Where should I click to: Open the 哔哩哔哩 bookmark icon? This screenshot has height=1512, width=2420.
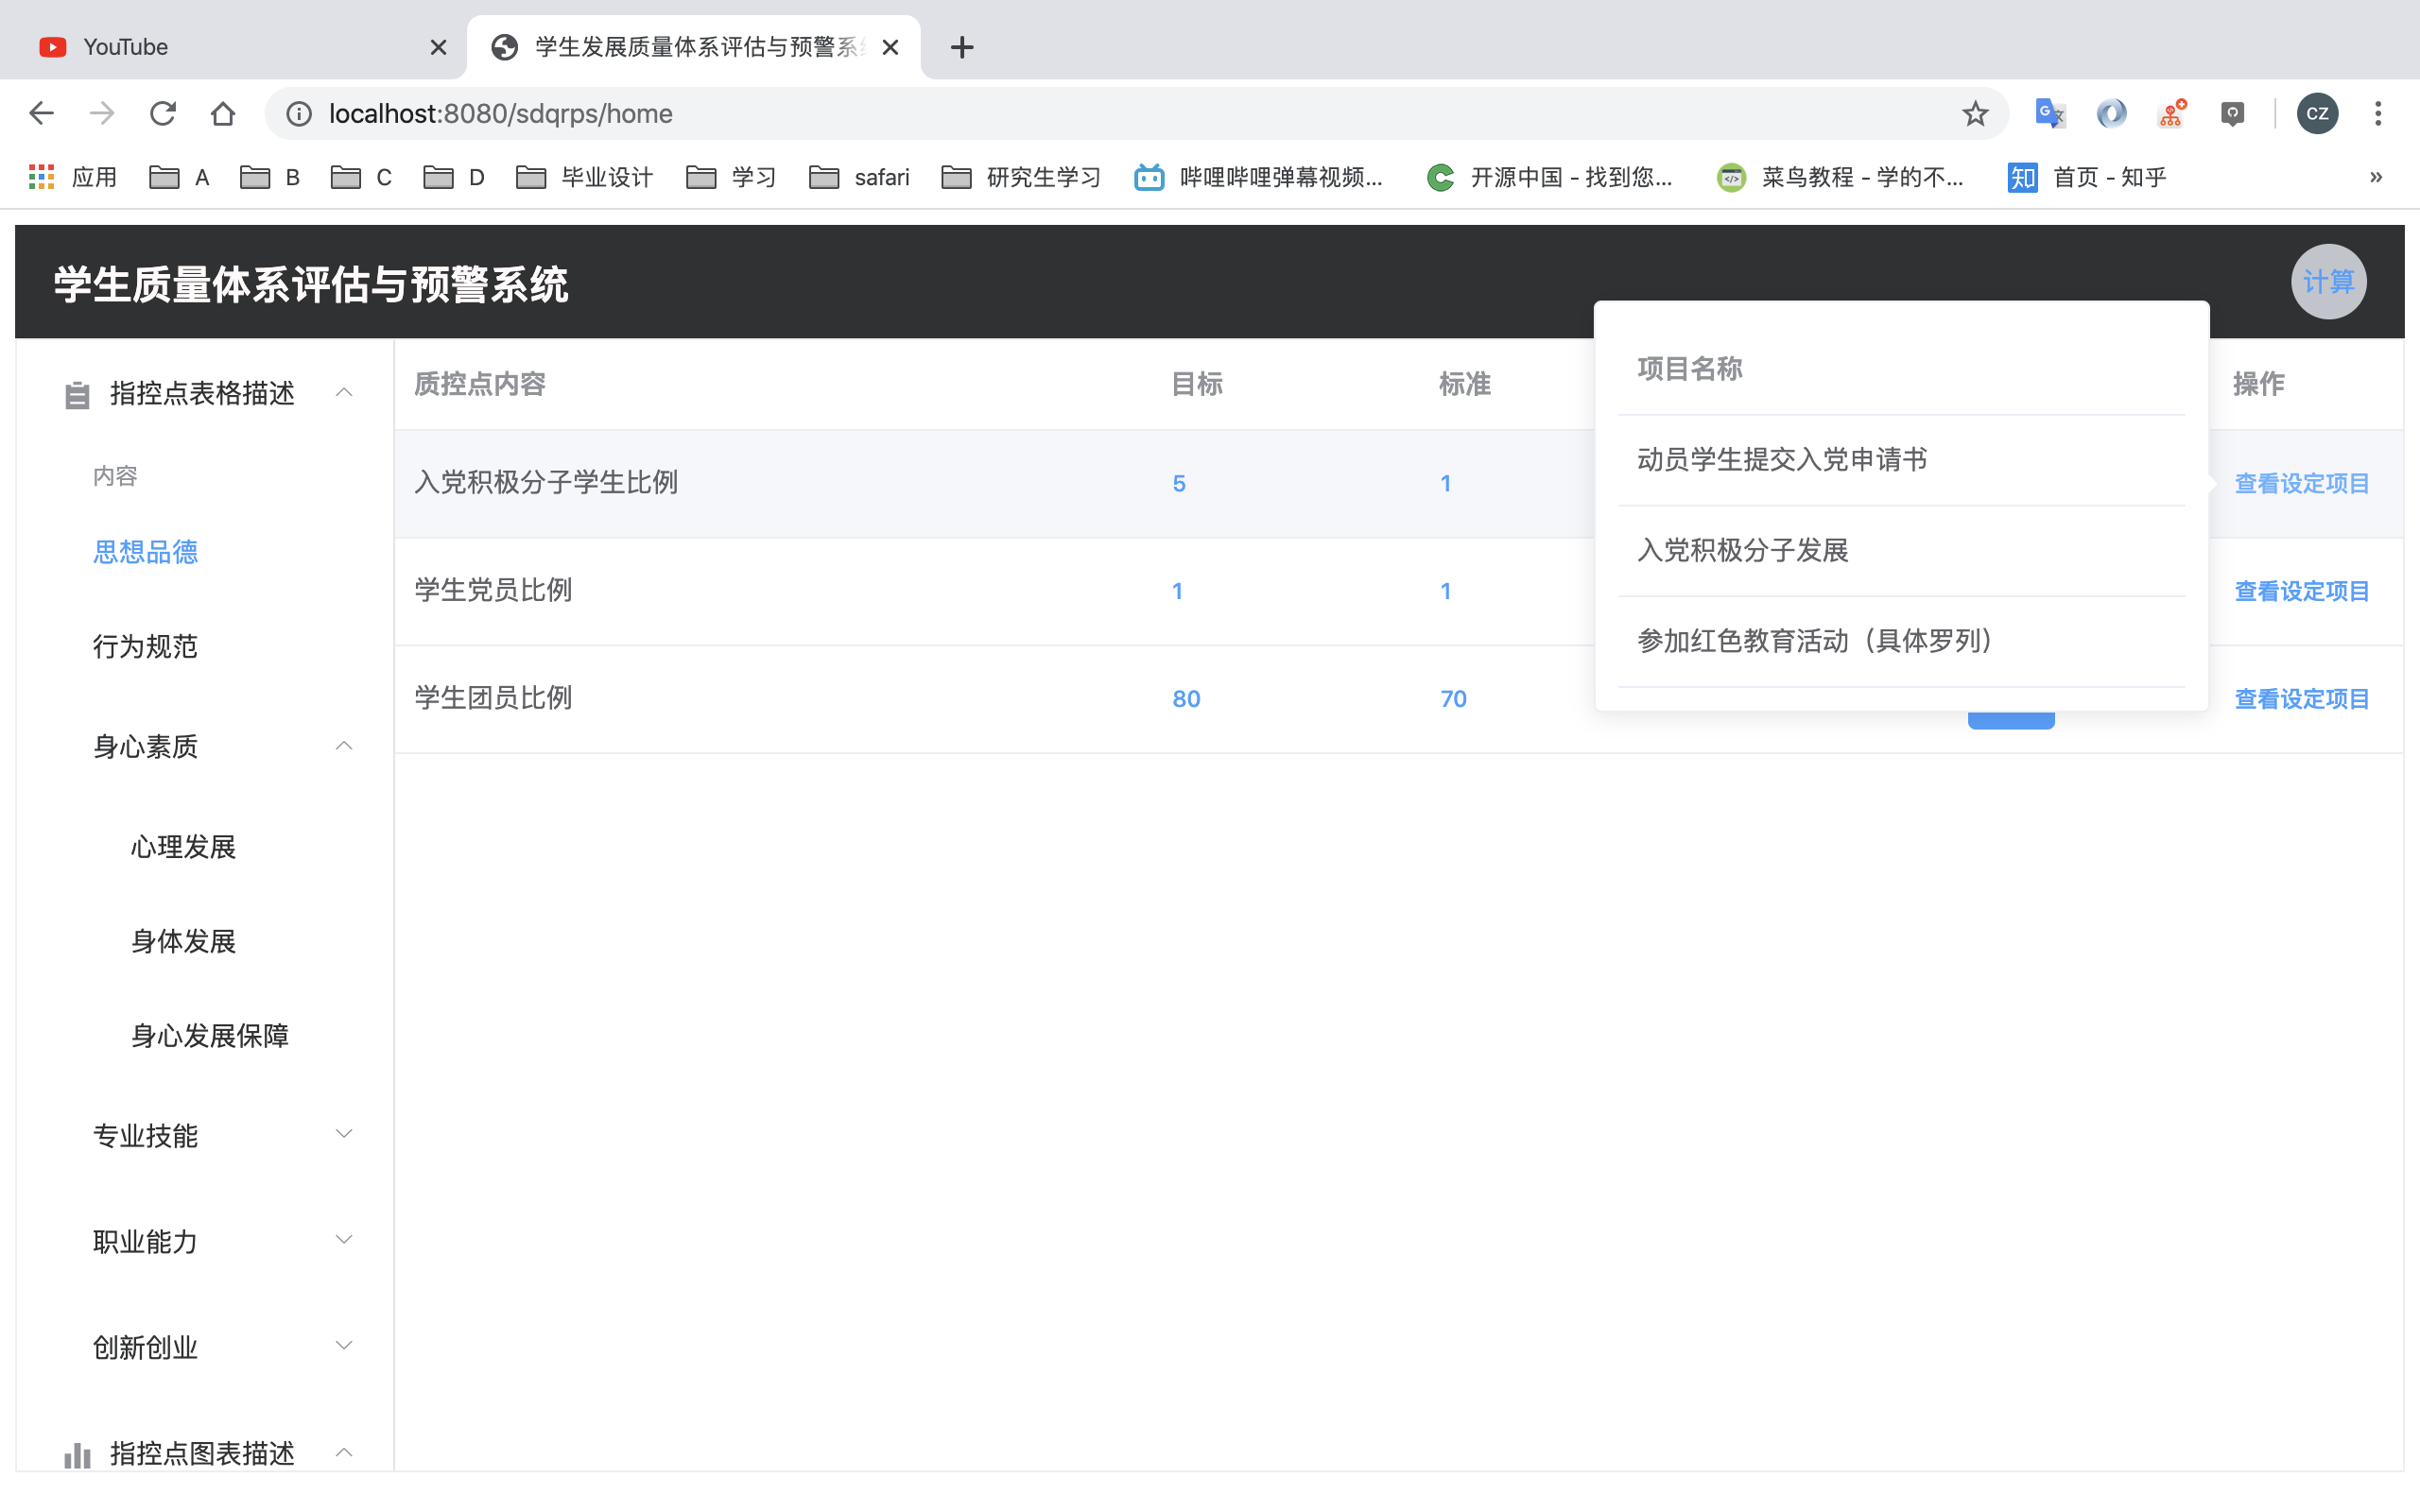[x=1149, y=177]
